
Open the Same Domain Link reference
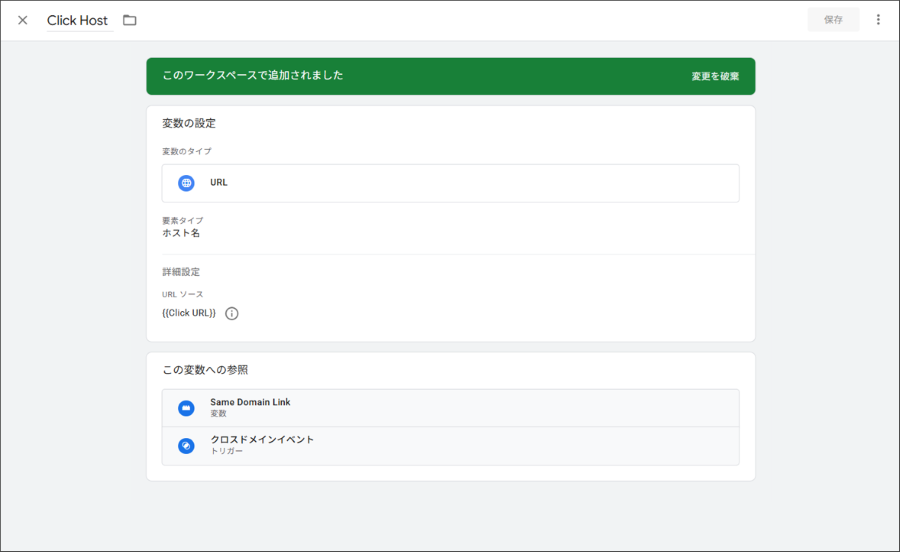pyautogui.click(x=451, y=408)
